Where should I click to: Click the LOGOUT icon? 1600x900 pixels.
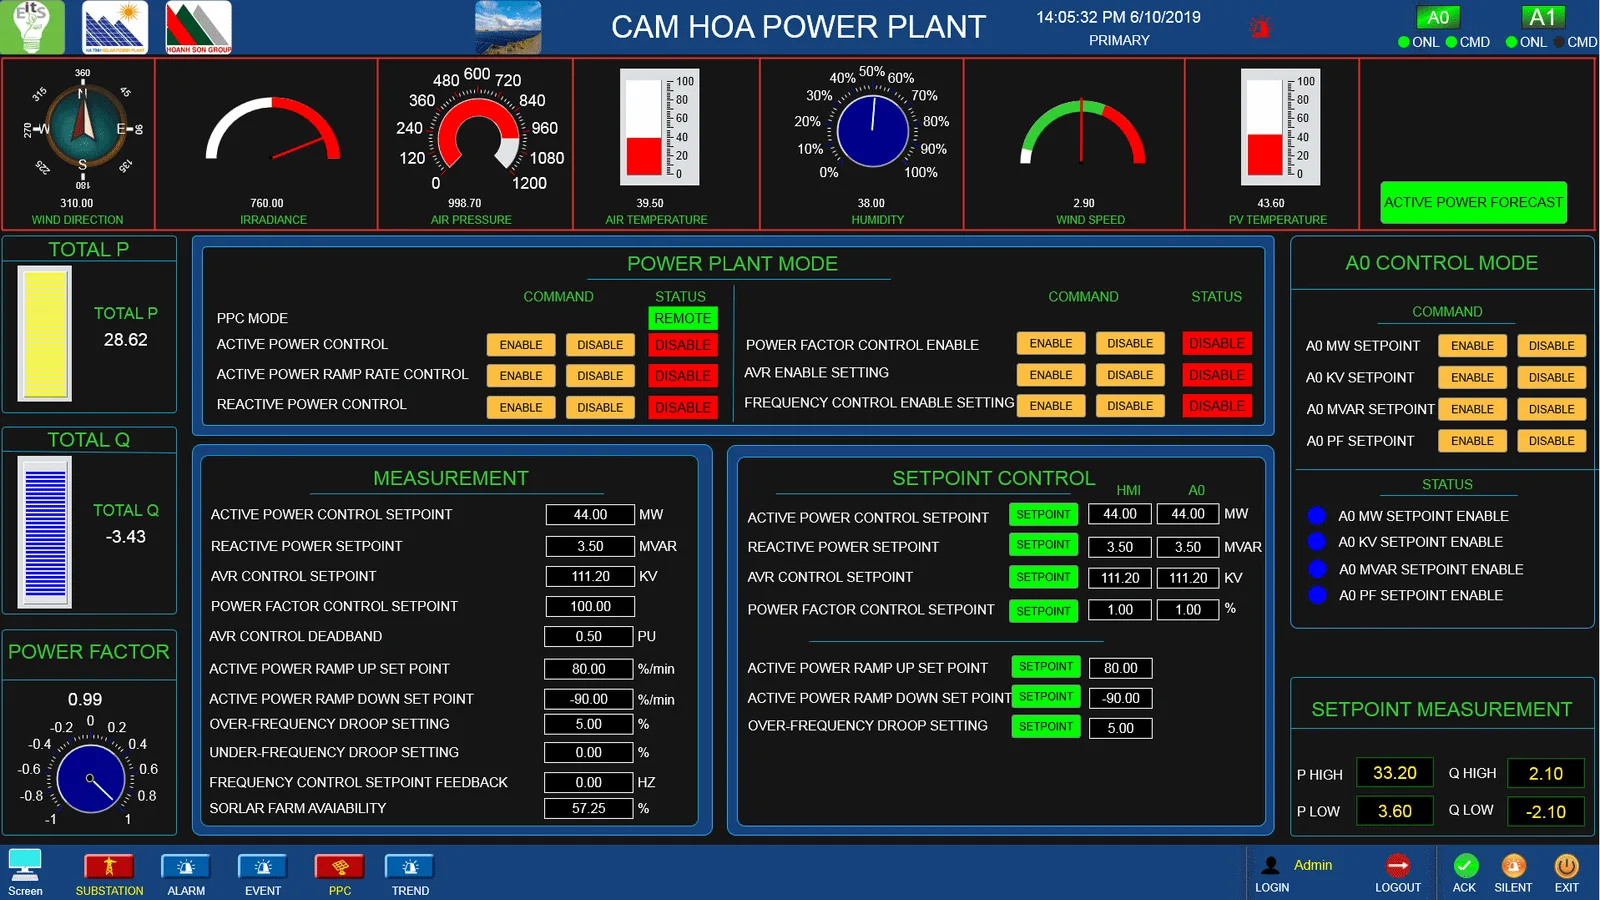click(1398, 865)
